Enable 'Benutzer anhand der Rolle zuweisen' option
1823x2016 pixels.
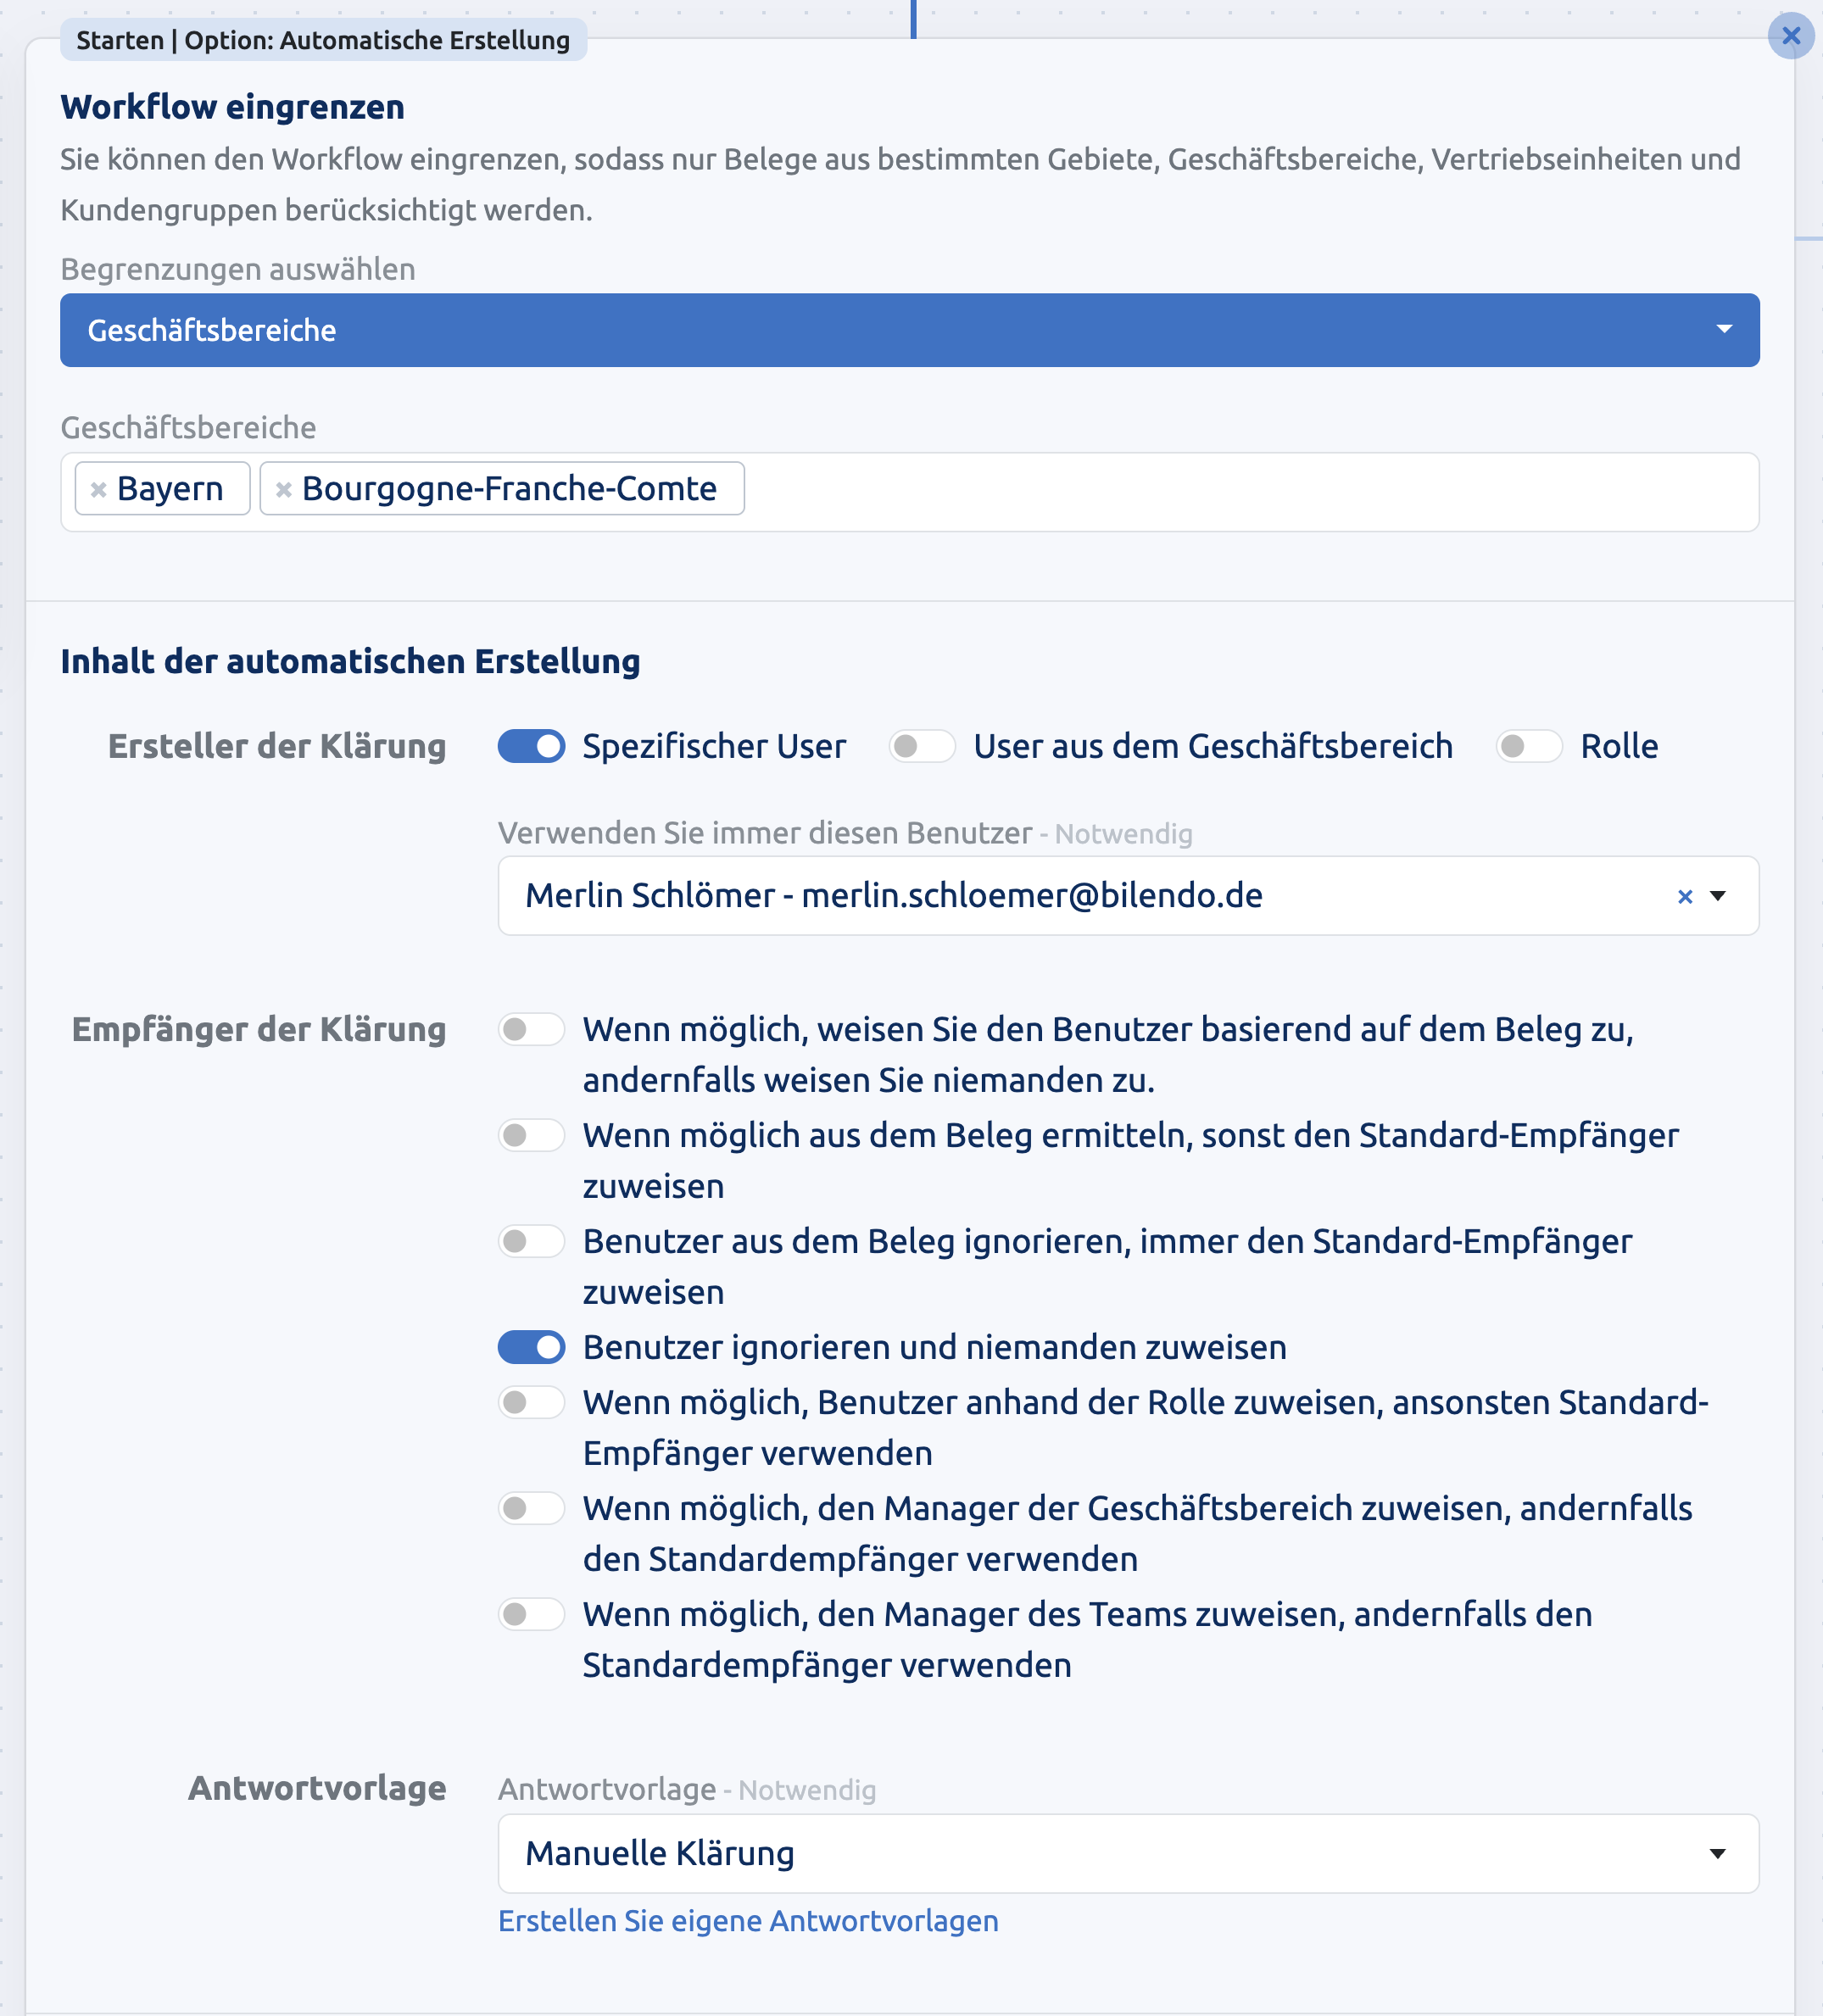[531, 1402]
